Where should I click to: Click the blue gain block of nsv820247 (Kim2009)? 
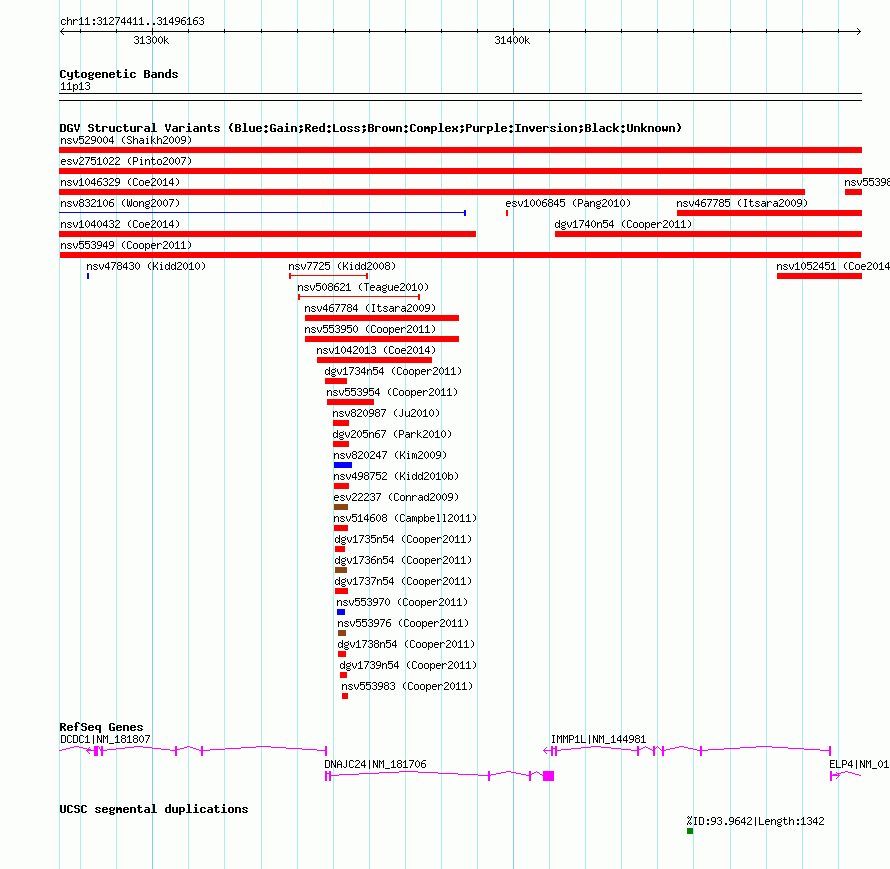tap(343, 465)
